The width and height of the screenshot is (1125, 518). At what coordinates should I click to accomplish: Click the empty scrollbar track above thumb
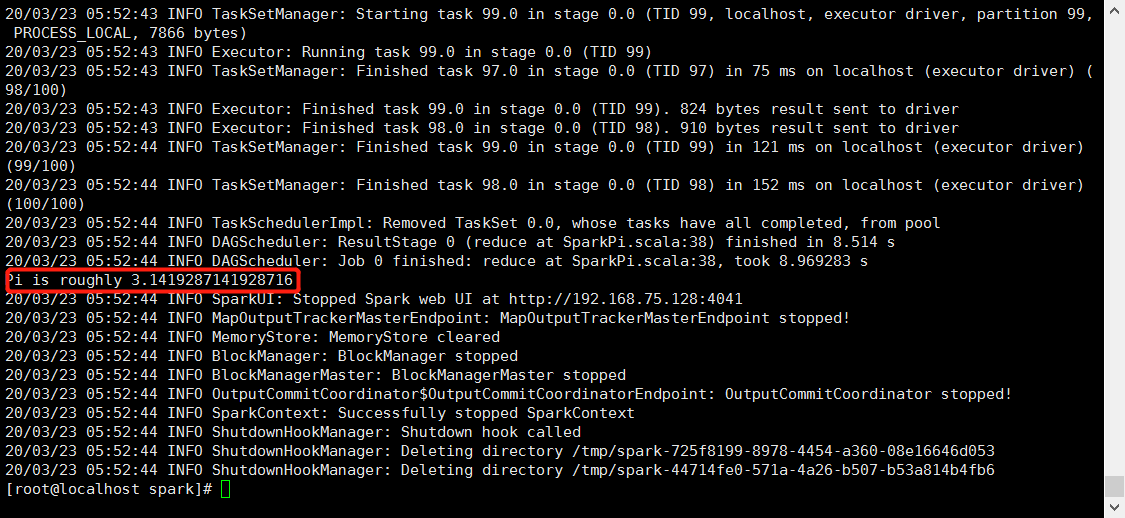coord(1114,237)
